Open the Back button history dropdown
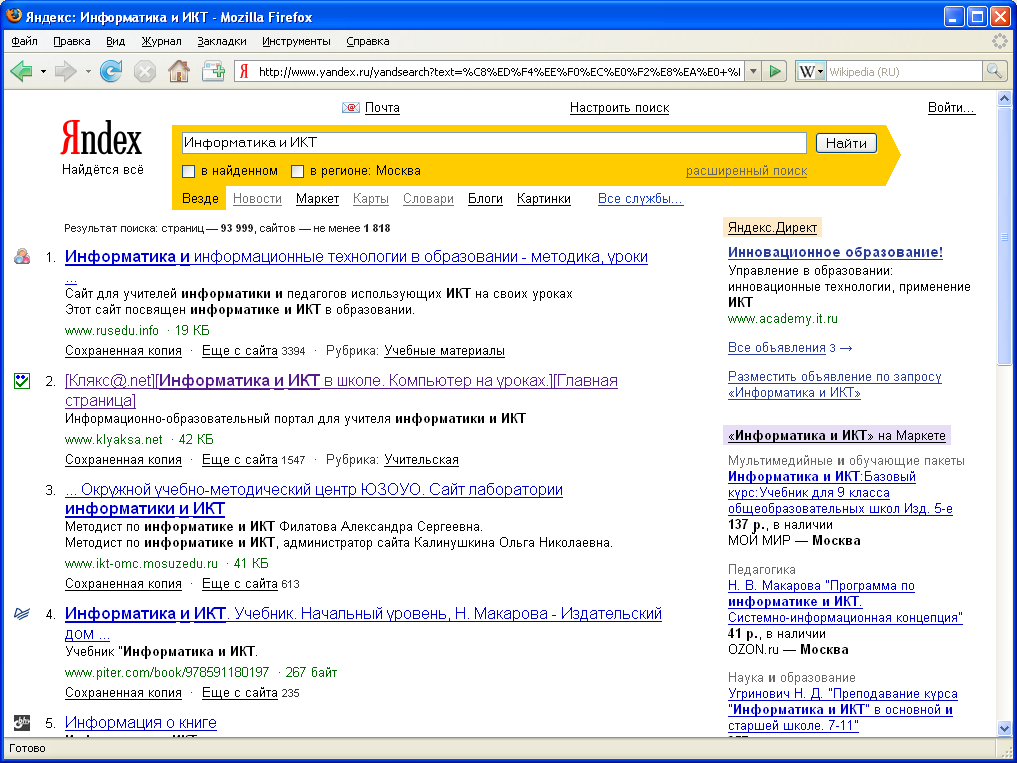The image size is (1017, 763). tap(43, 71)
